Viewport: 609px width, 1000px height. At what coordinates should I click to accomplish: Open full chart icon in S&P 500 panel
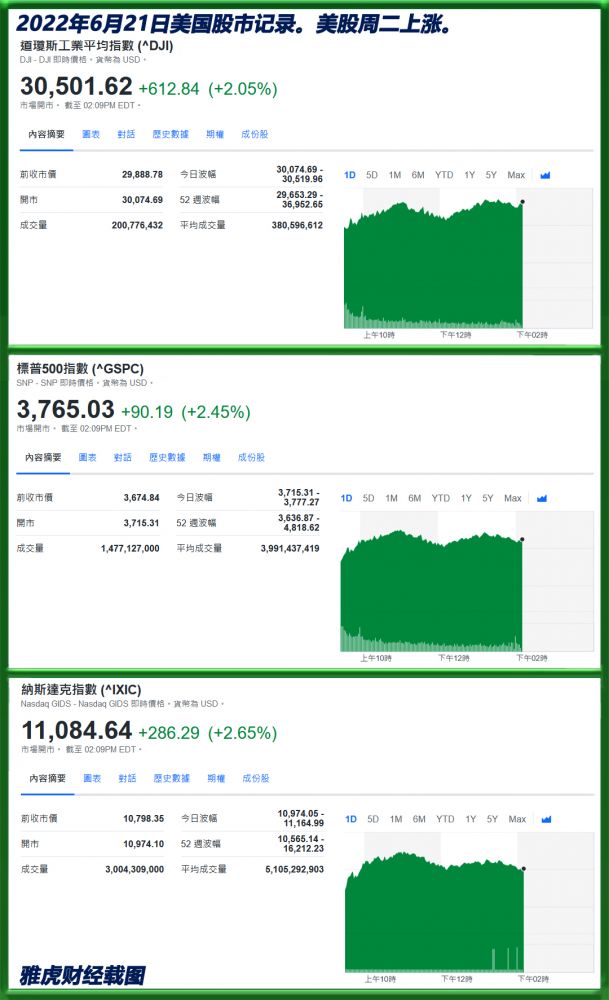tap(542, 498)
